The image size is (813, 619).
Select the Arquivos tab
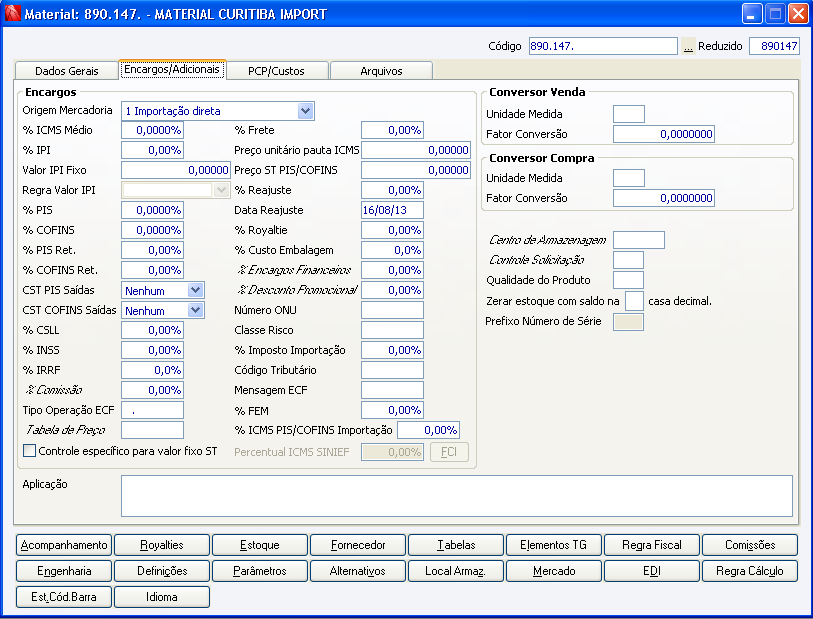380,71
